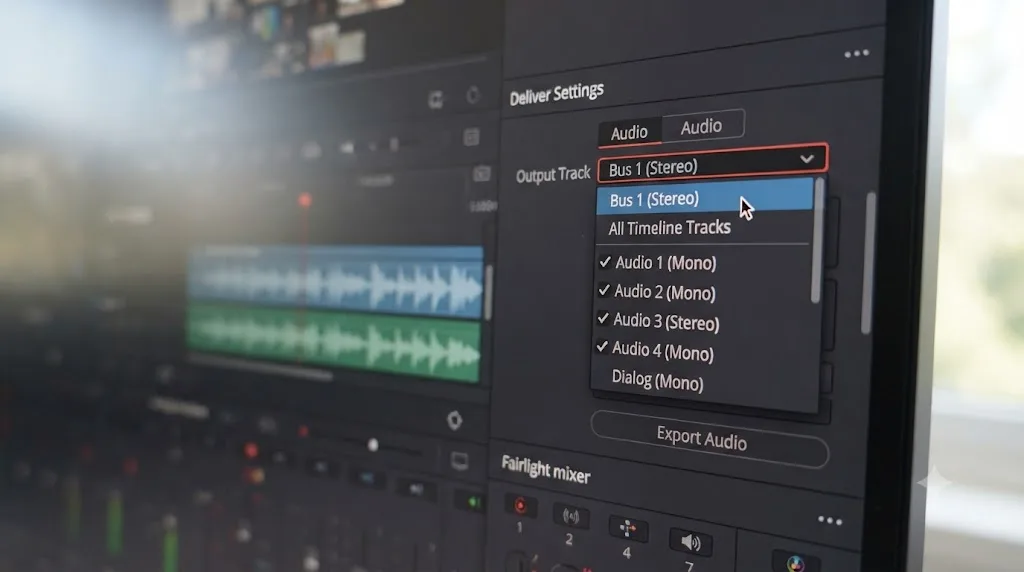The width and height of the screenshot is (1024, 572).
Task: Choose All Timeline Tracks in the dropdown list
Action: pyautogui.click(x=669, y=228)
